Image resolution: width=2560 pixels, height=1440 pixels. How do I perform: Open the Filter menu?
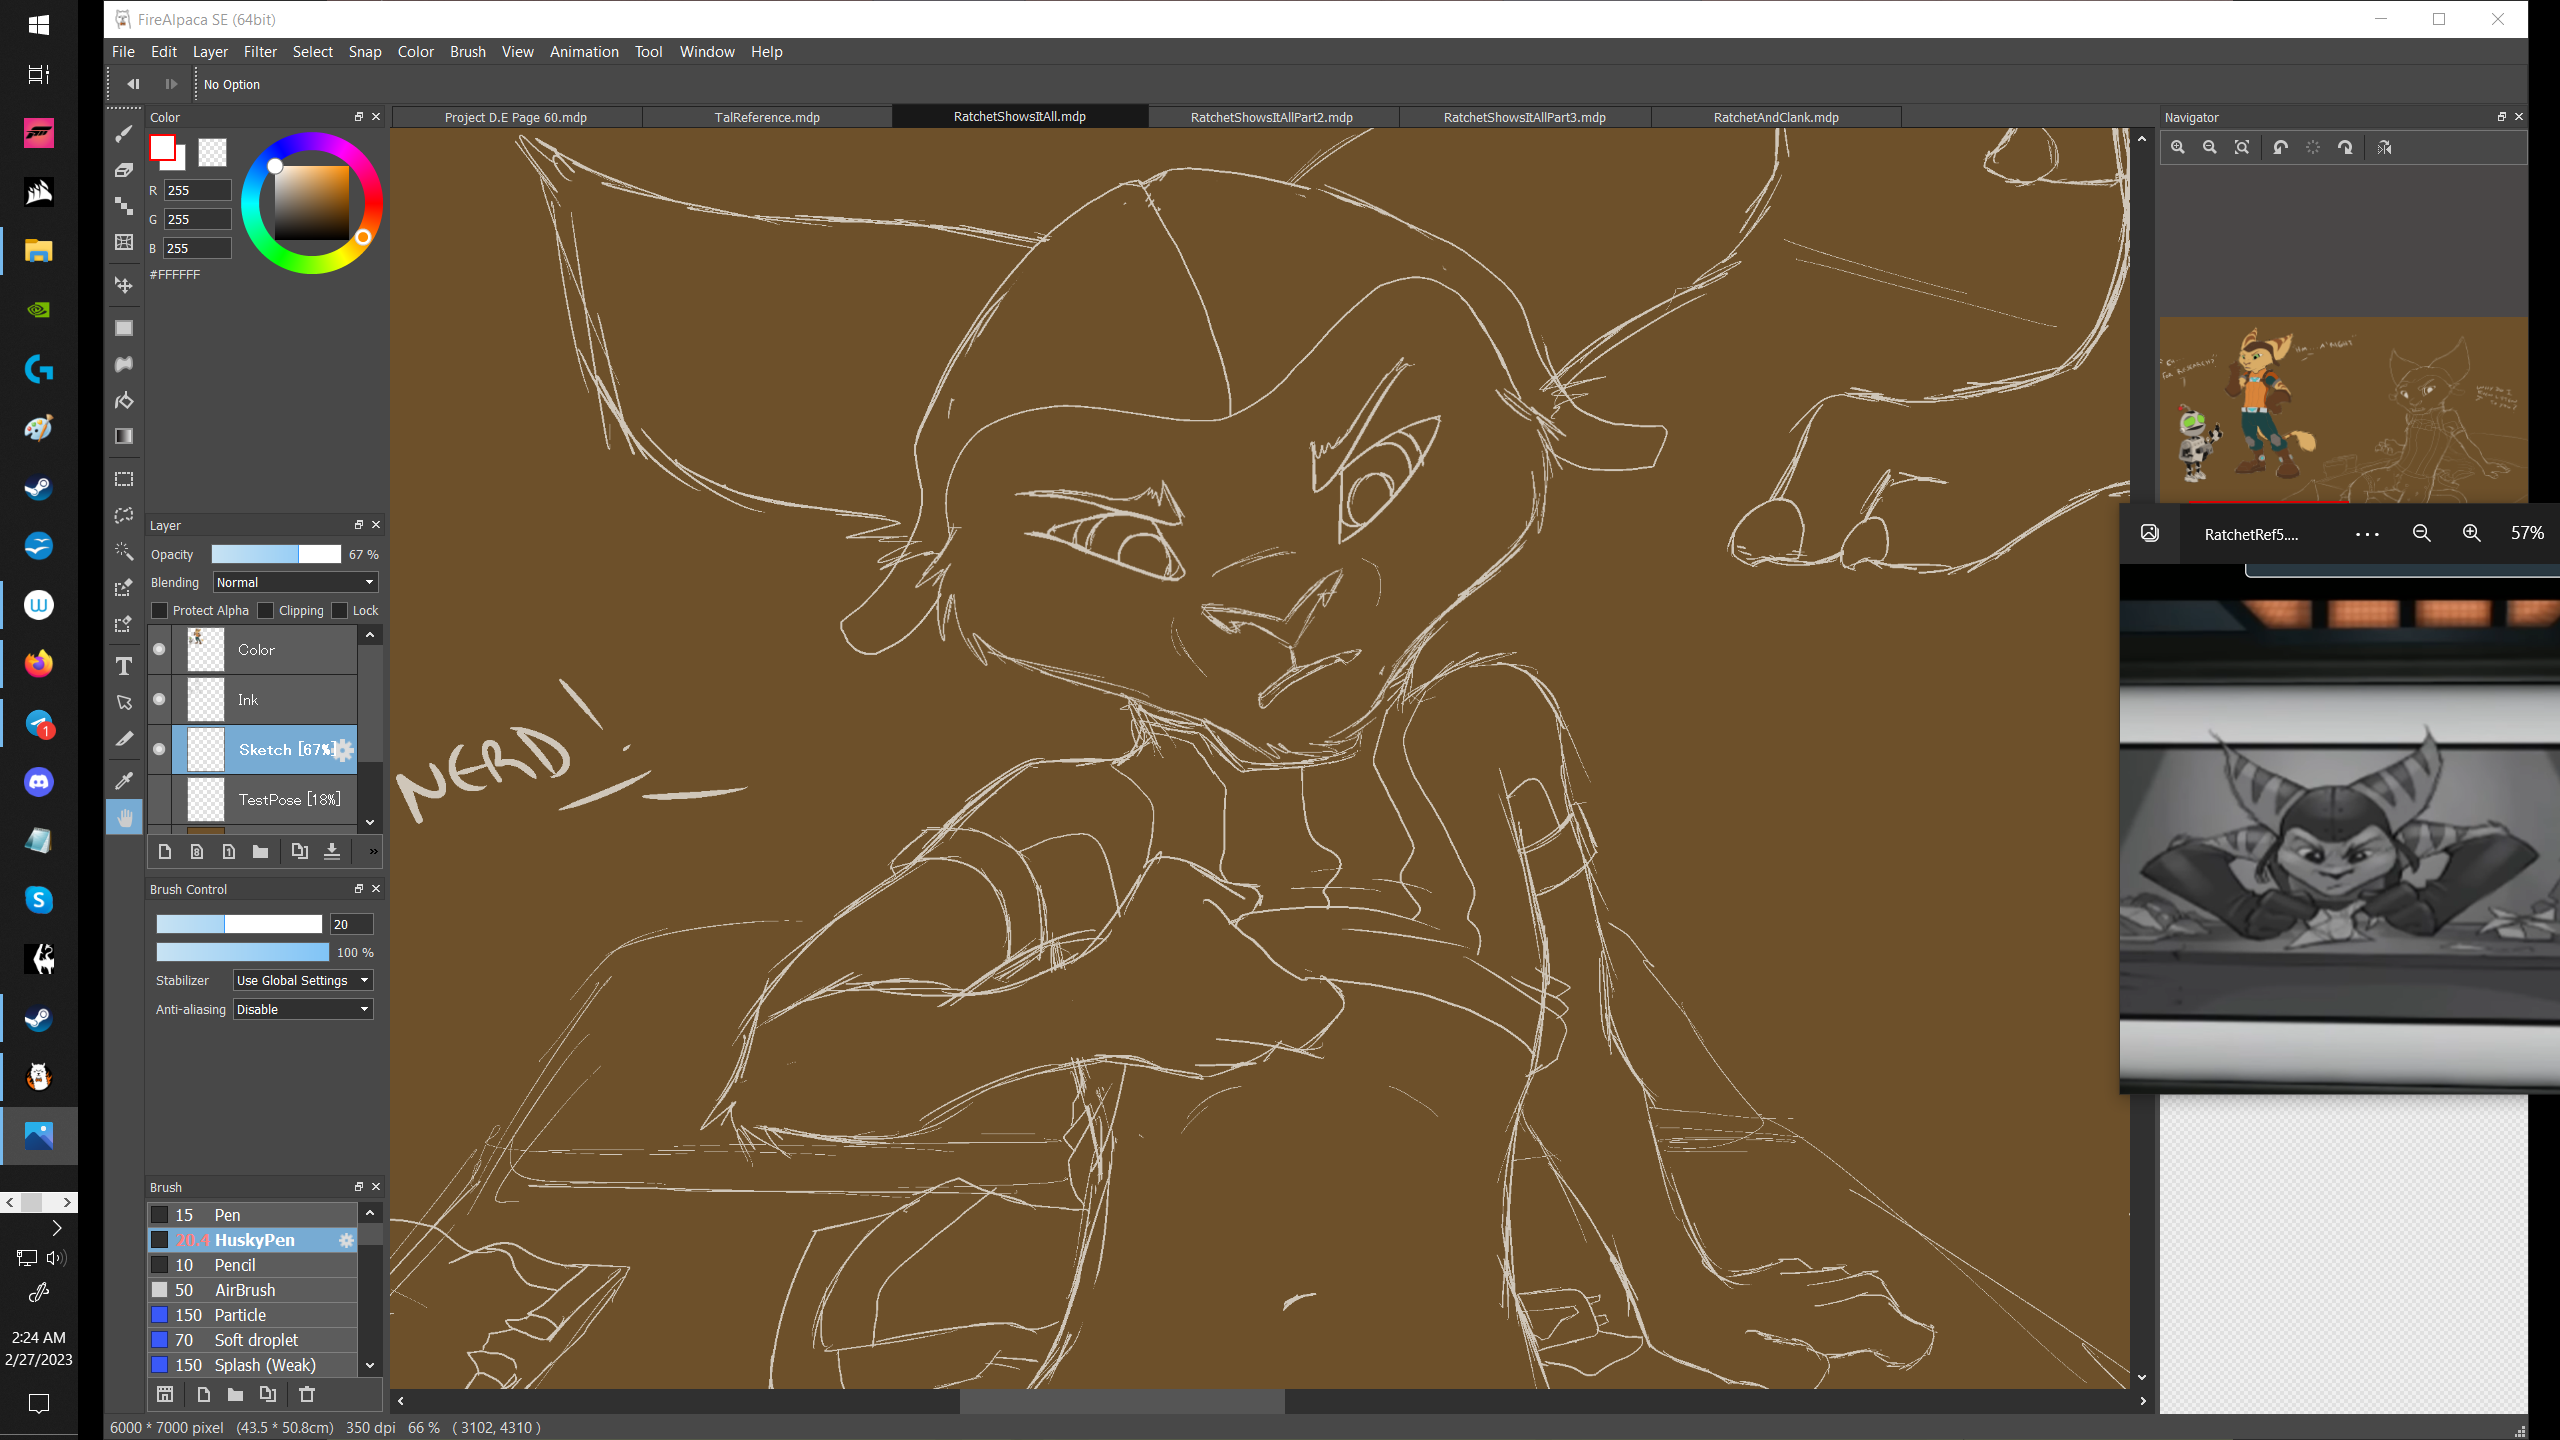[x=260, y=52]
